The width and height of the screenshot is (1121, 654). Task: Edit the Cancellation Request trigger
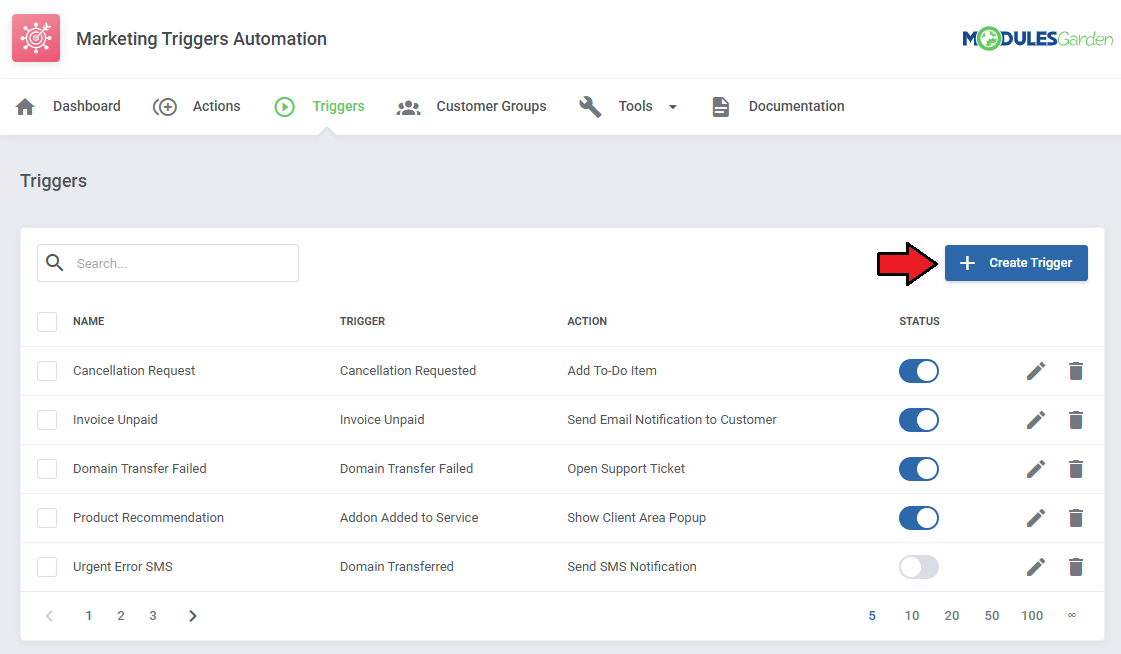tap(1035, 371)
